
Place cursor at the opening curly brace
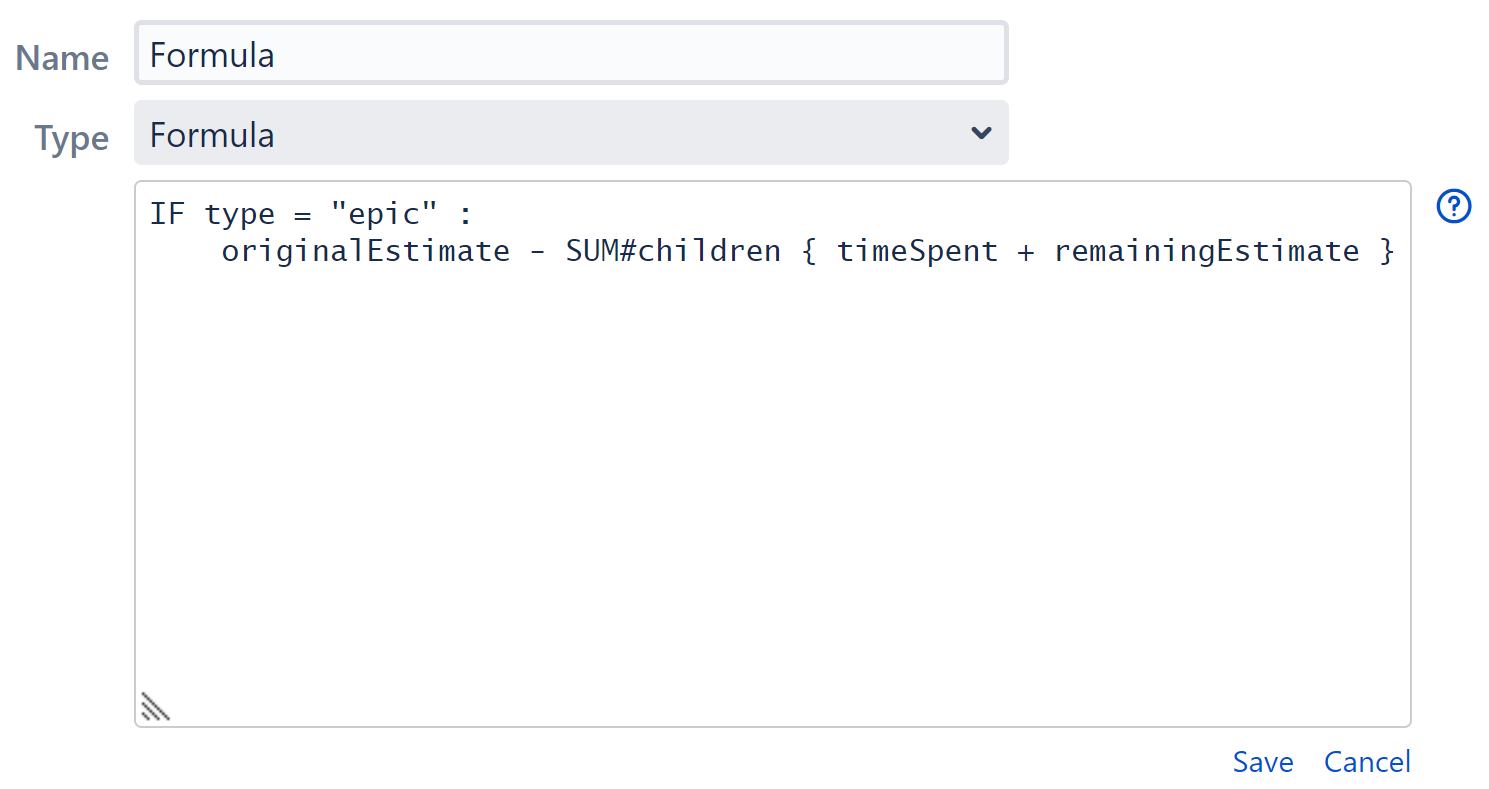point(809,251)
